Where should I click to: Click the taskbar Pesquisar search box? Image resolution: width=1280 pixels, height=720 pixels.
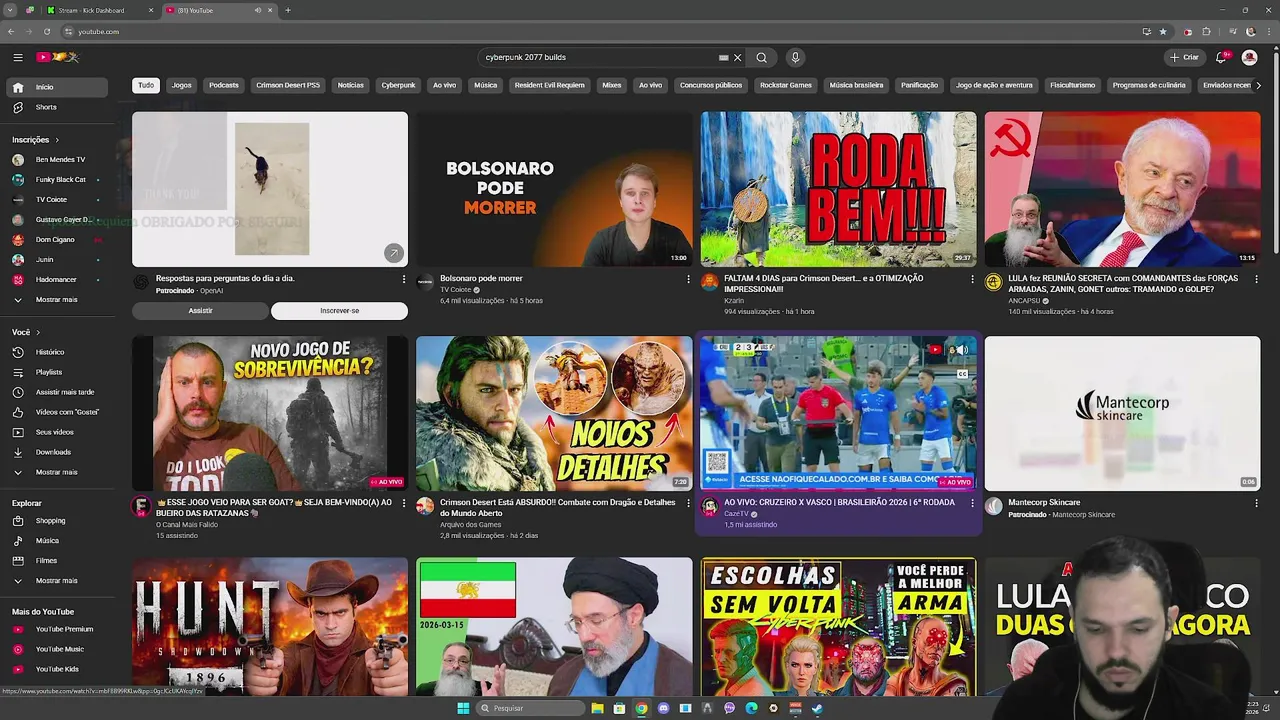(528, 708)
